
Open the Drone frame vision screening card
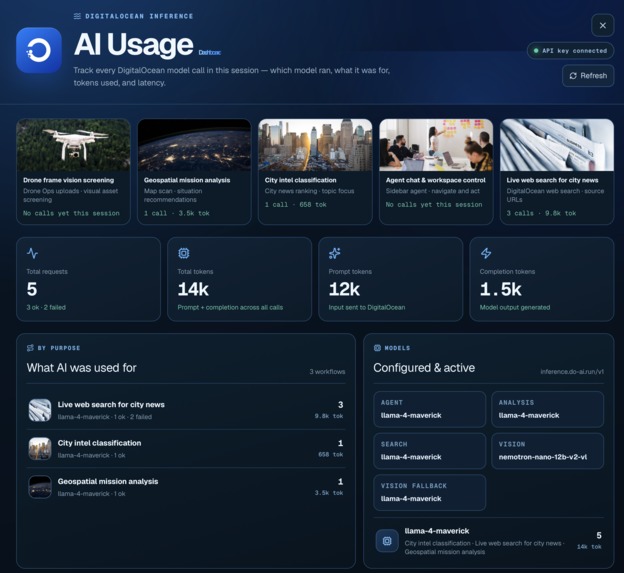pyautogui.click(x=73, y=172)
